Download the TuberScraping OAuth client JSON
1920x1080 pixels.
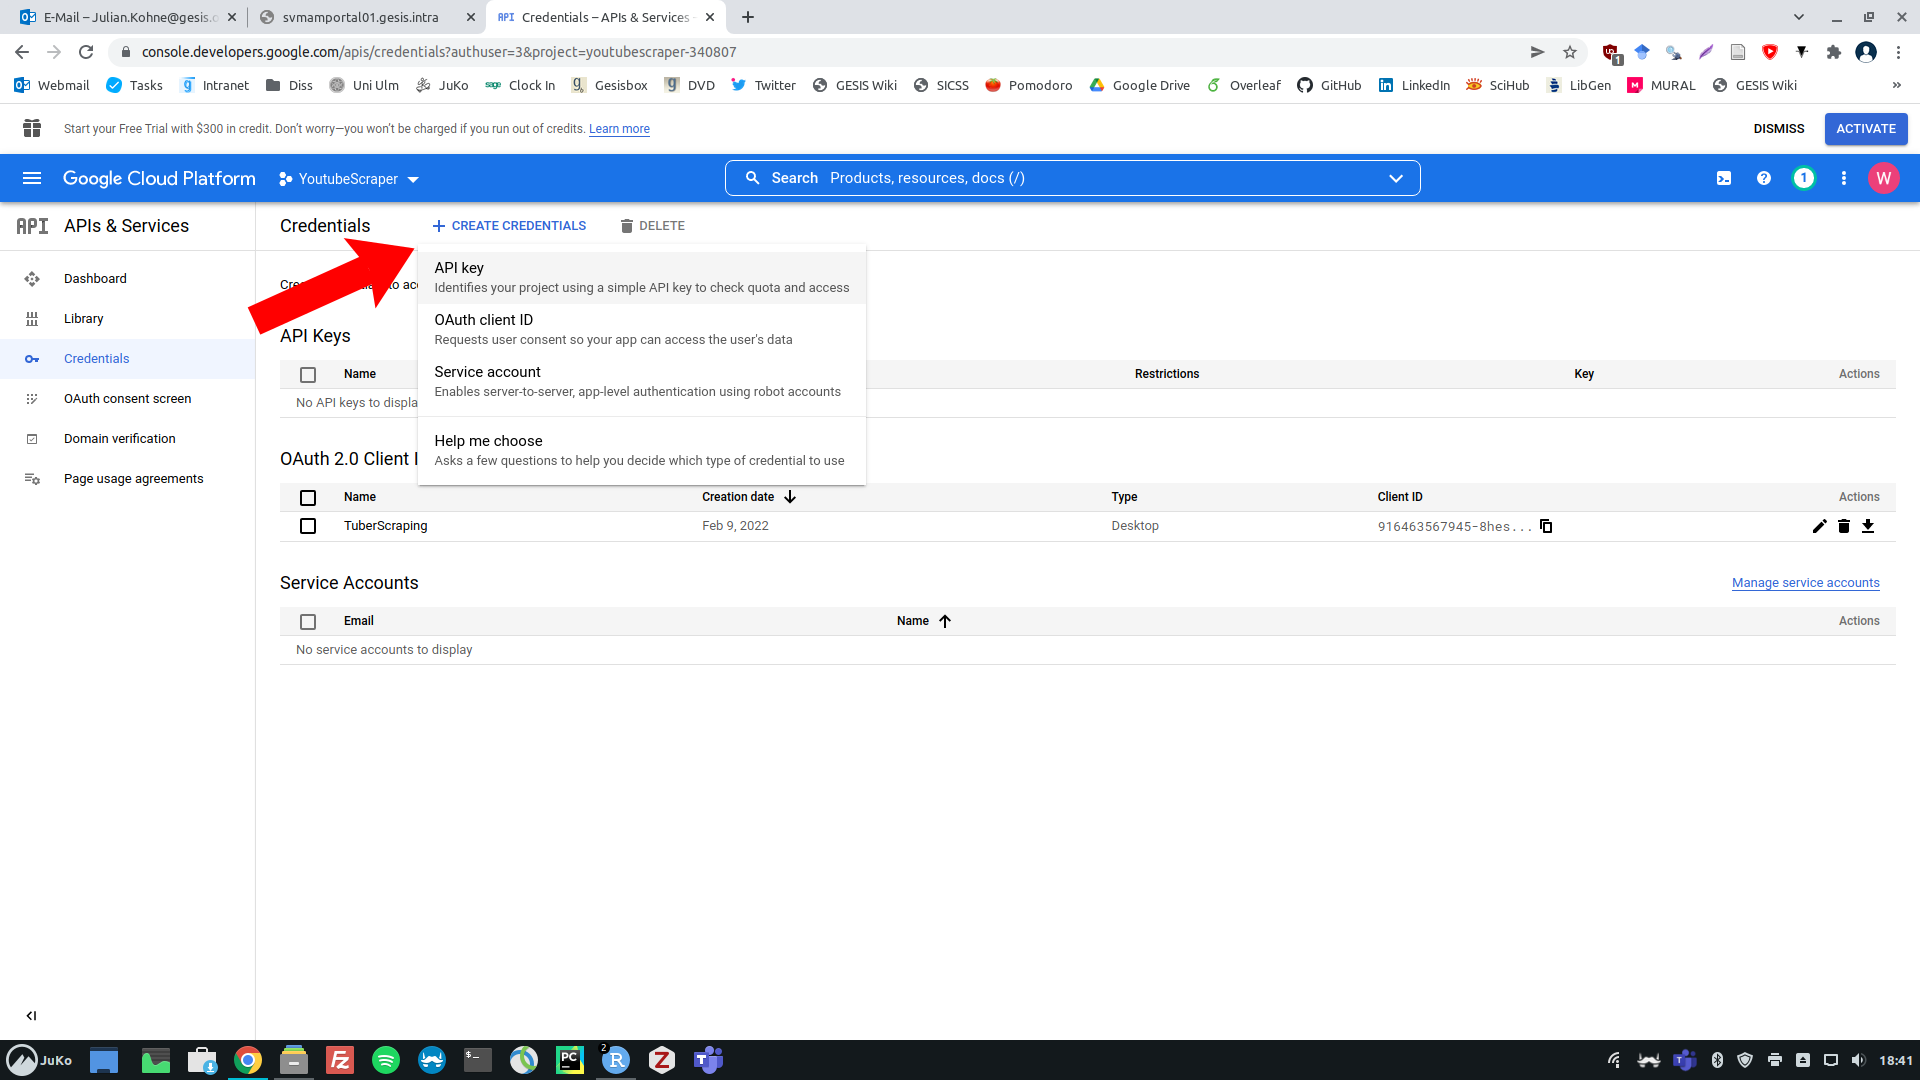click(x=1867, y=526)
